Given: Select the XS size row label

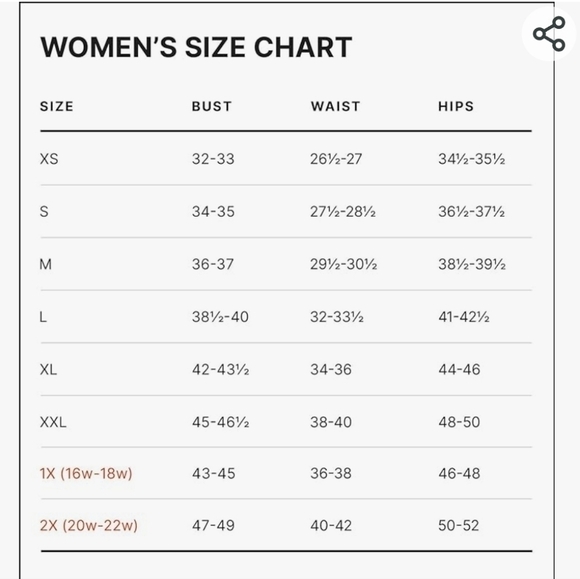Looking at the screenshot, I should 49,159.
